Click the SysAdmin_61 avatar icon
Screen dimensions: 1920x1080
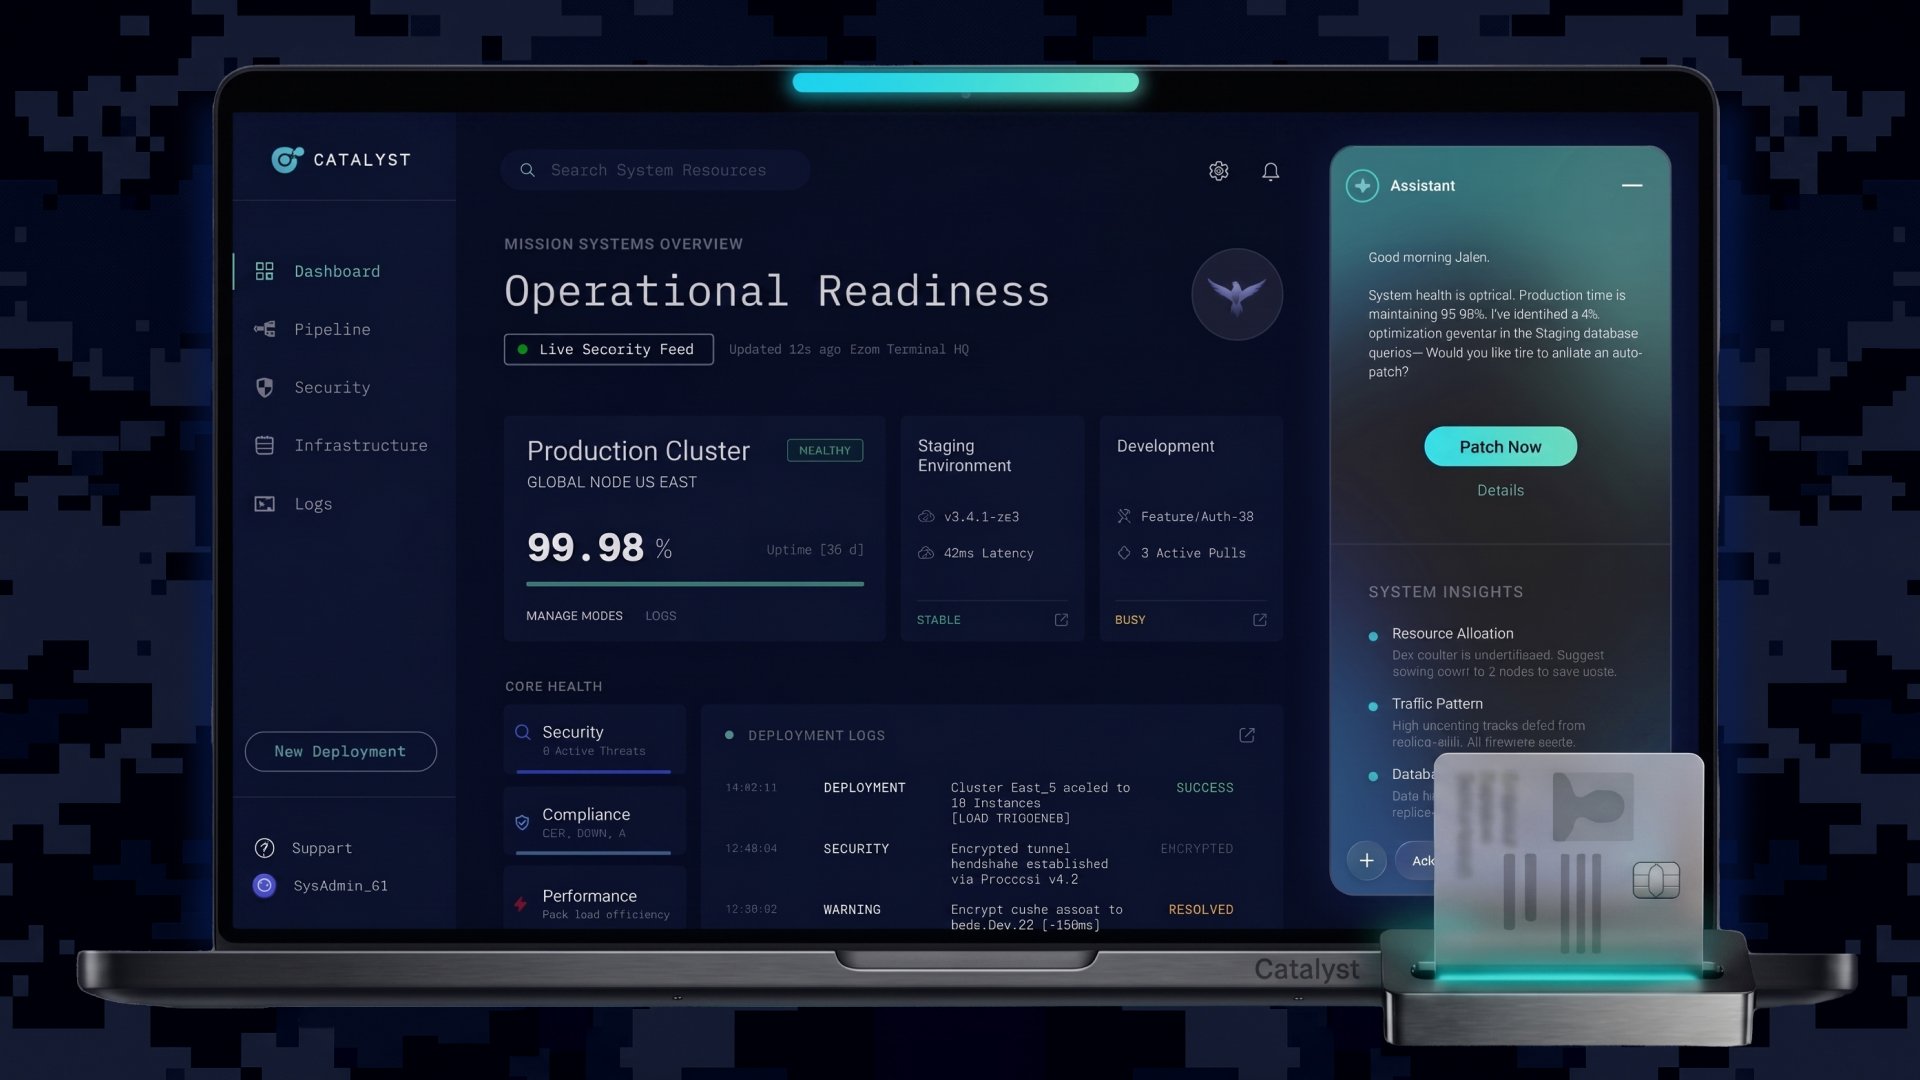[264, 885]
